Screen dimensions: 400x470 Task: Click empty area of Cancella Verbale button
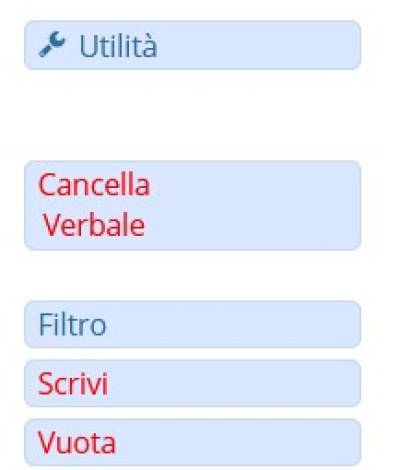(x=255, y=205)
